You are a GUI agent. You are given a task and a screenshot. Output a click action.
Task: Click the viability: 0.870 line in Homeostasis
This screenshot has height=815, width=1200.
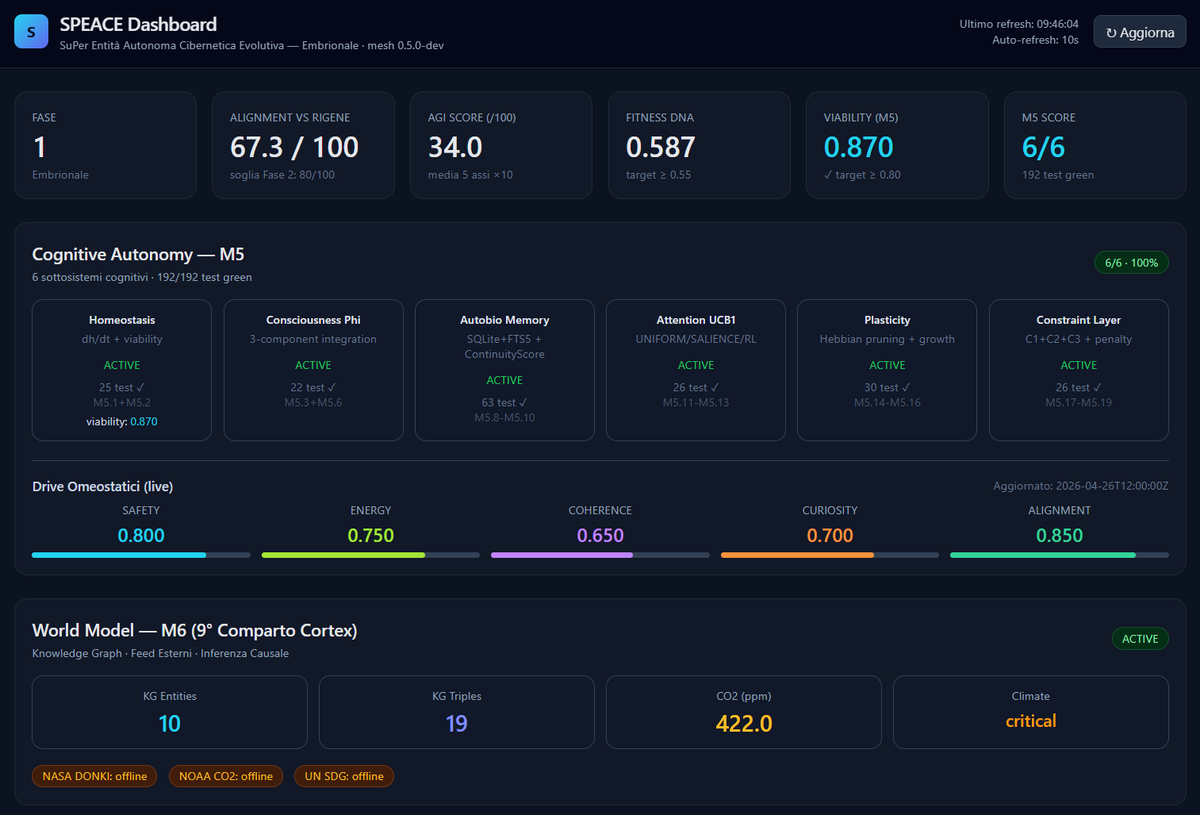pyautogui.click(x=122, y=422)
